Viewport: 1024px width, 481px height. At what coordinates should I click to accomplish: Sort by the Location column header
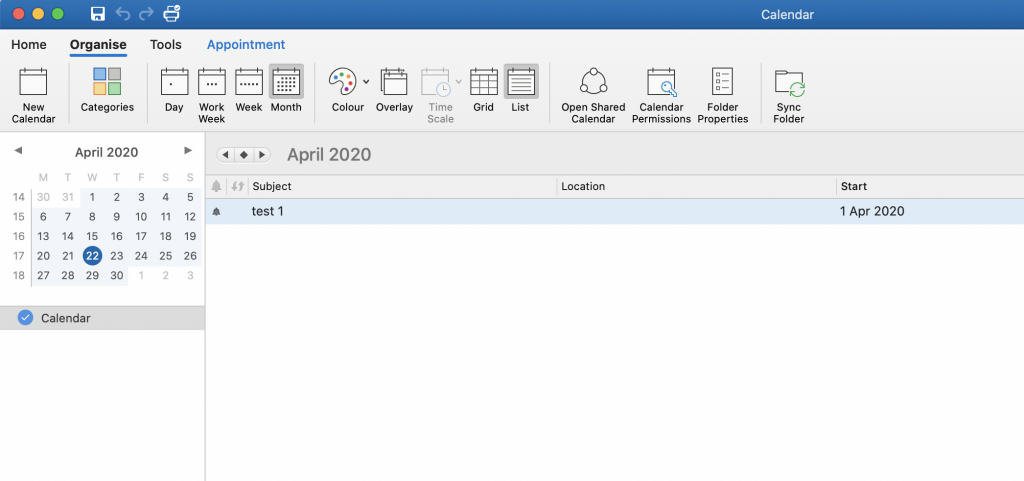click(697, 187)
